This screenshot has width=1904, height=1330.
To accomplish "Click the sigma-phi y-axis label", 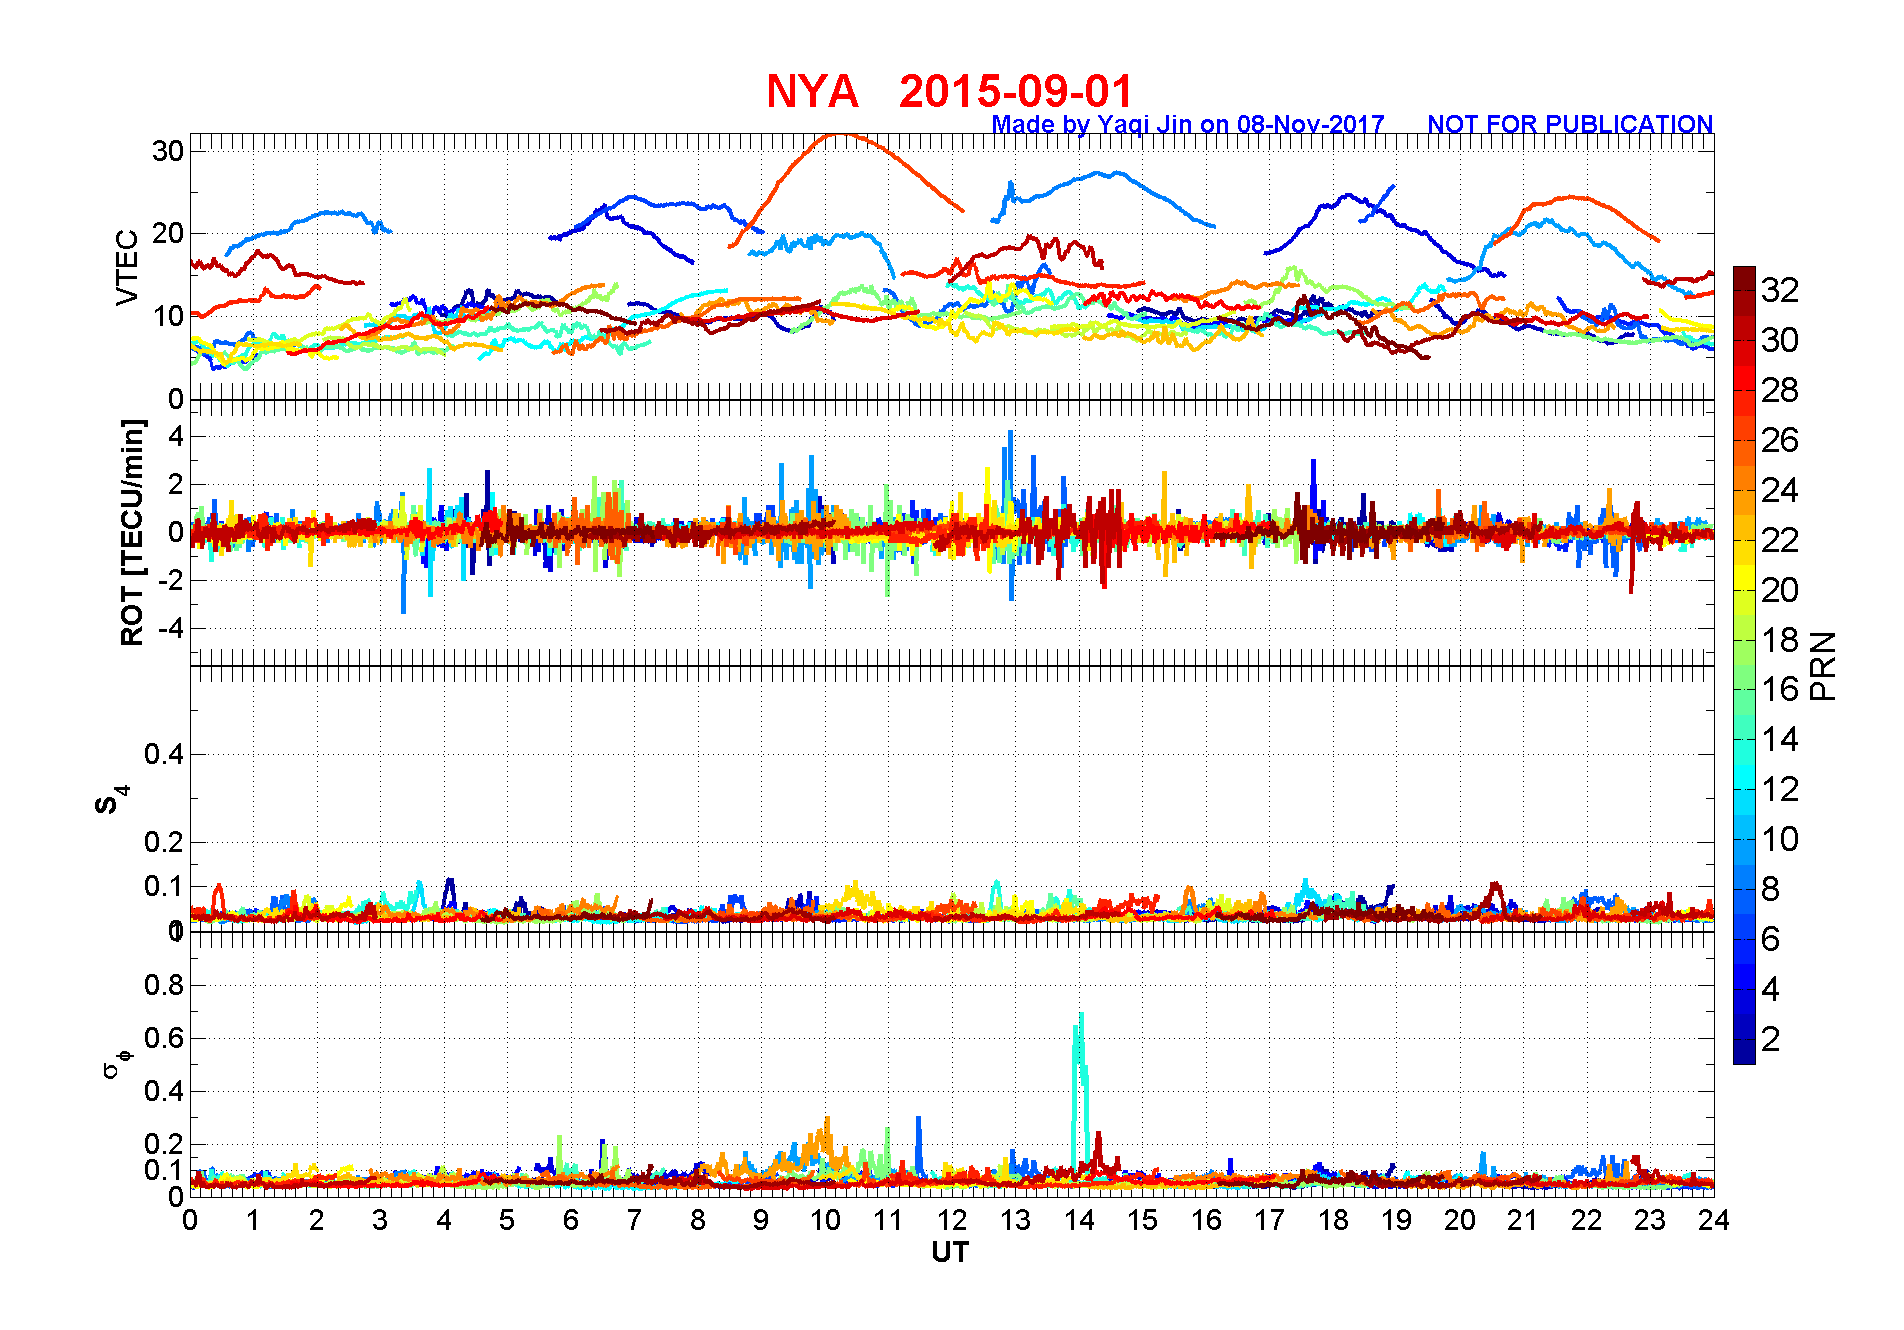I will coord(116,1063).
